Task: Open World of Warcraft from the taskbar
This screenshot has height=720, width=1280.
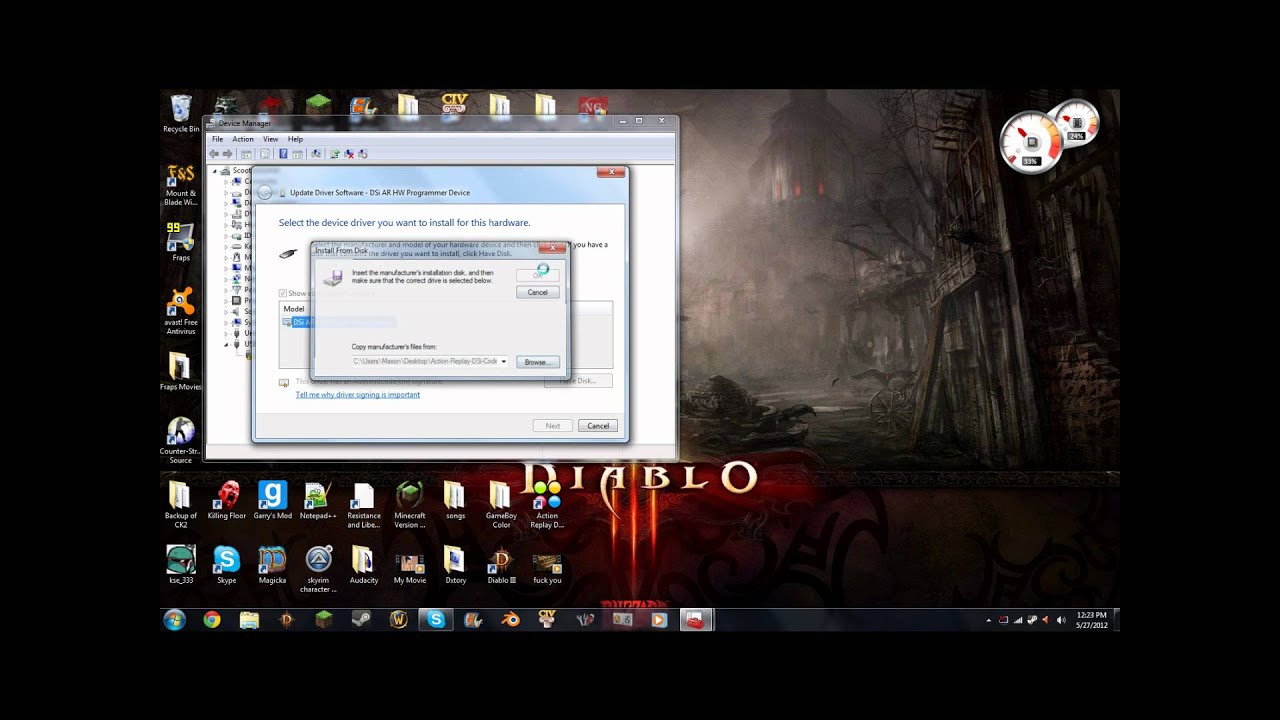Action: point(399,620)
